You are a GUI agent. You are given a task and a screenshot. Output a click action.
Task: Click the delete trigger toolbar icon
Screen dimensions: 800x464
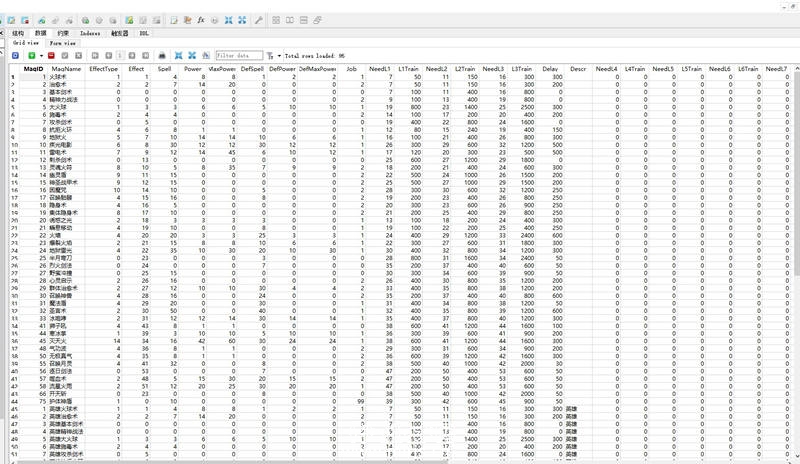coord(113,20)
